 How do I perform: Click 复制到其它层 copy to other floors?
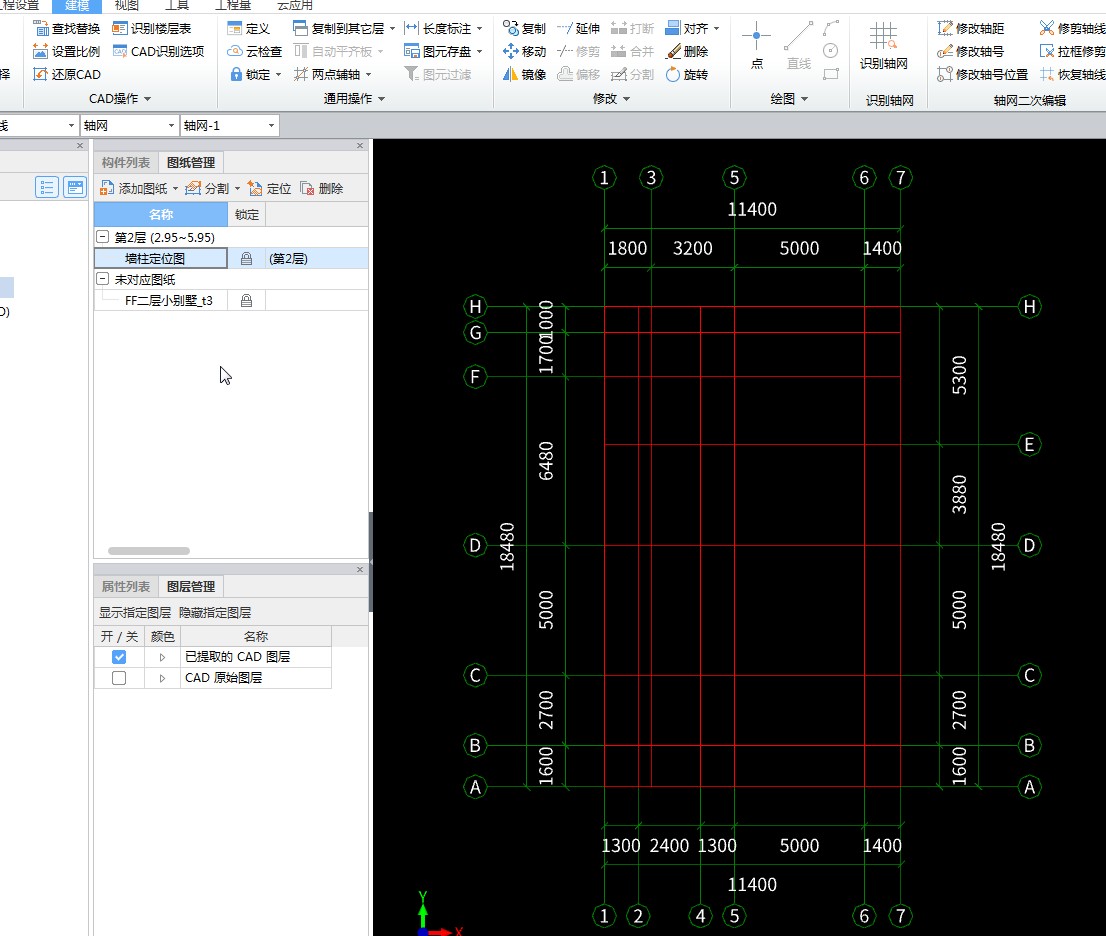pyautogui.click(x=339, y=28)
